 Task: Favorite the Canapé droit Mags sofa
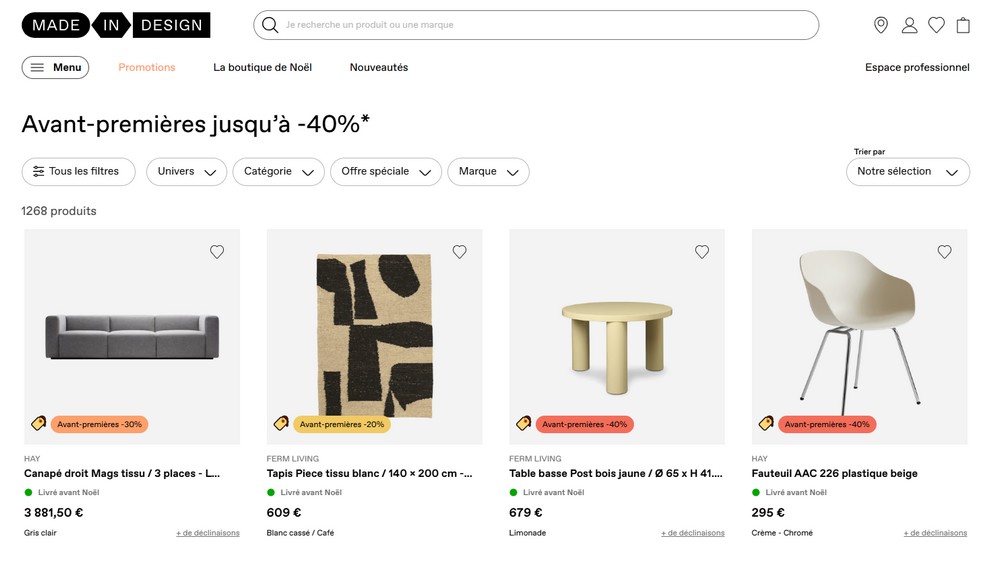click(x=217, y=252)
